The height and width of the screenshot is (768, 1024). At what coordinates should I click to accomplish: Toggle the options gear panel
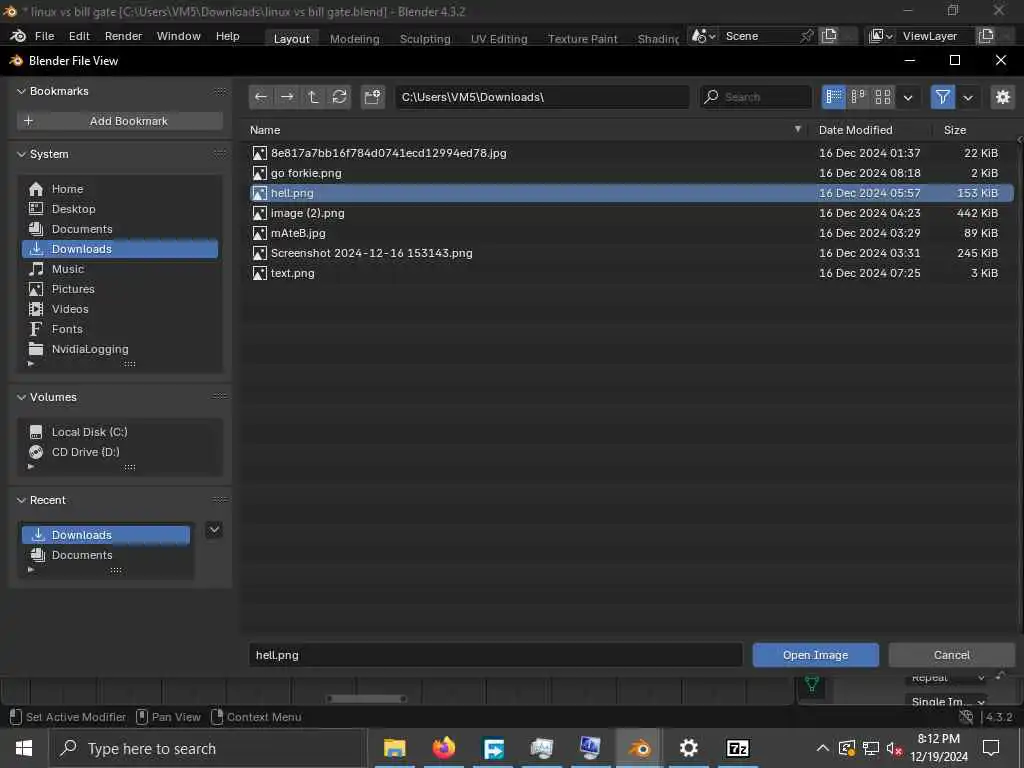[x=1003, y=97]
